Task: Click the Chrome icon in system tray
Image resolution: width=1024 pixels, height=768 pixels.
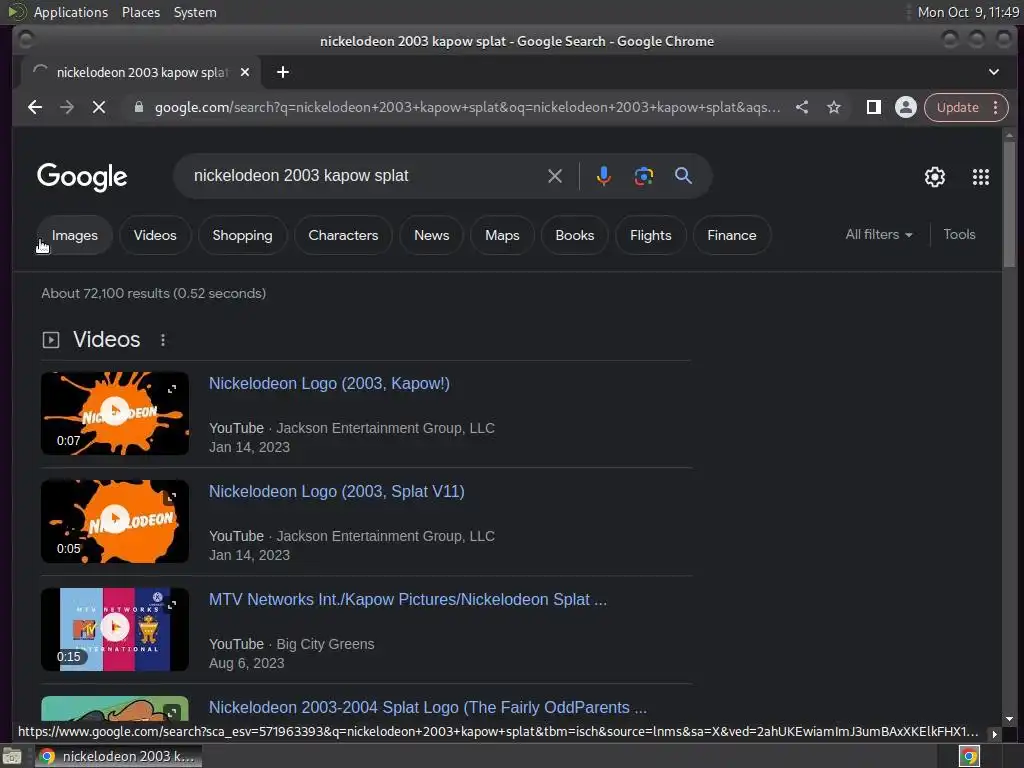Action: 969,756
